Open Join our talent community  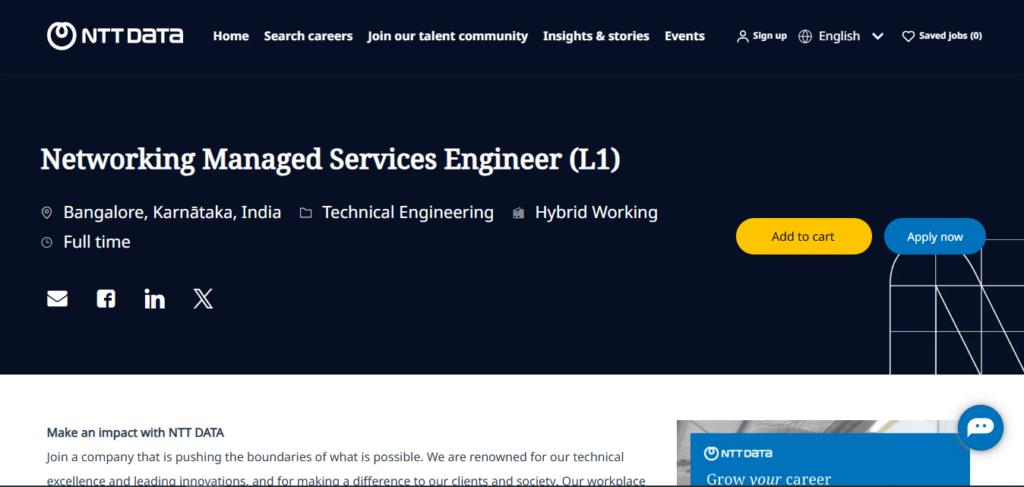447,36
